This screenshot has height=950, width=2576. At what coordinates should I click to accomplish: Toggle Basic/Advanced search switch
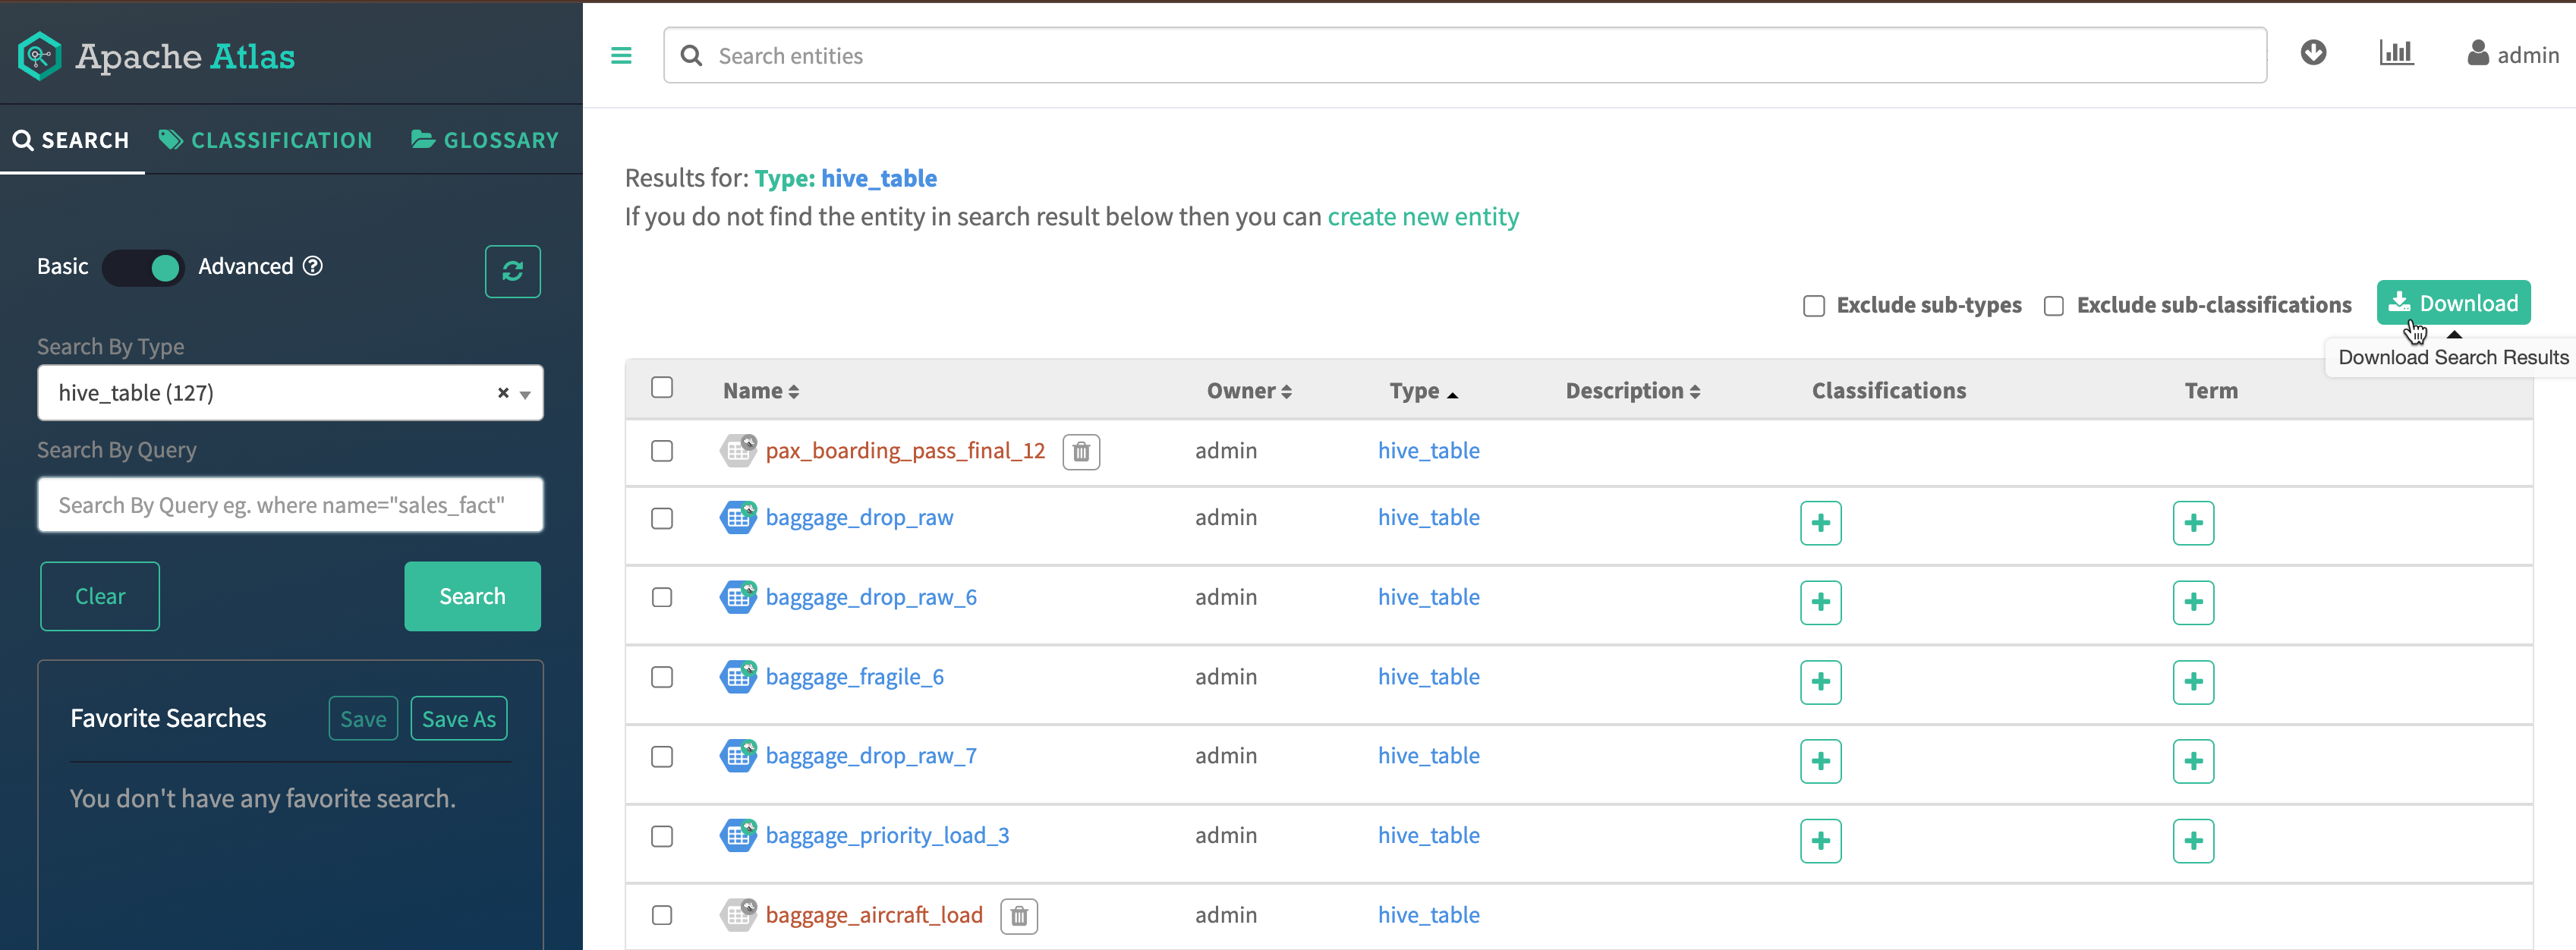(x=144, y=267)
